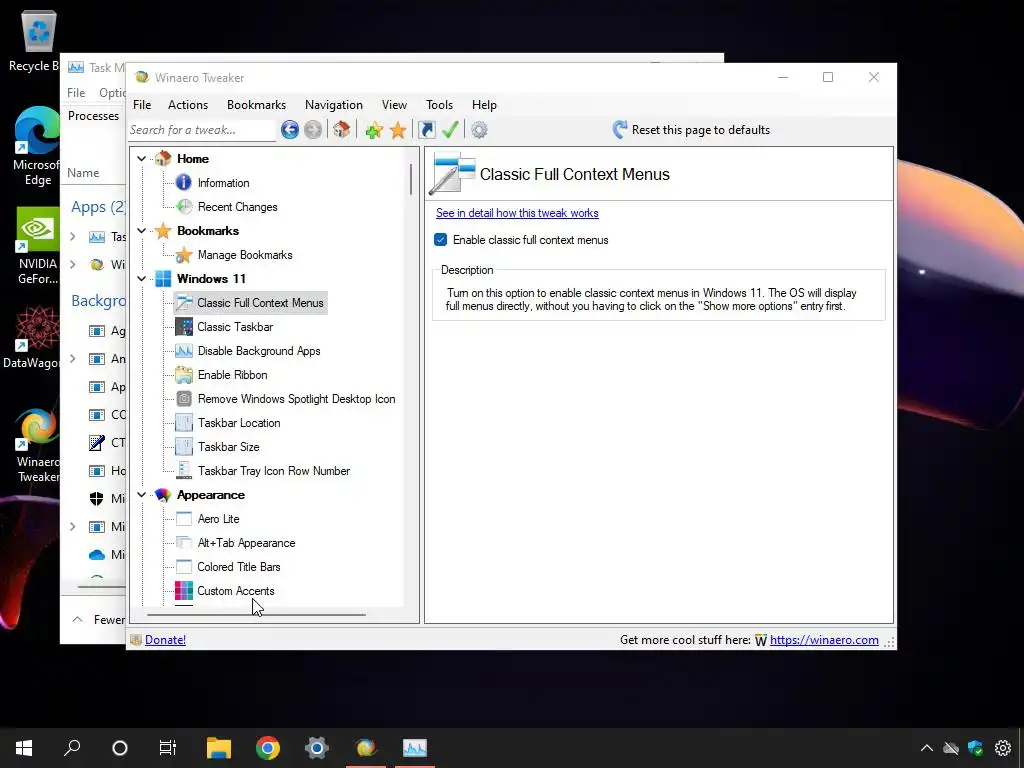Click the Manage Bookmarks star icon
Screen dimensions: 1024x768
(x=184, y=255)
